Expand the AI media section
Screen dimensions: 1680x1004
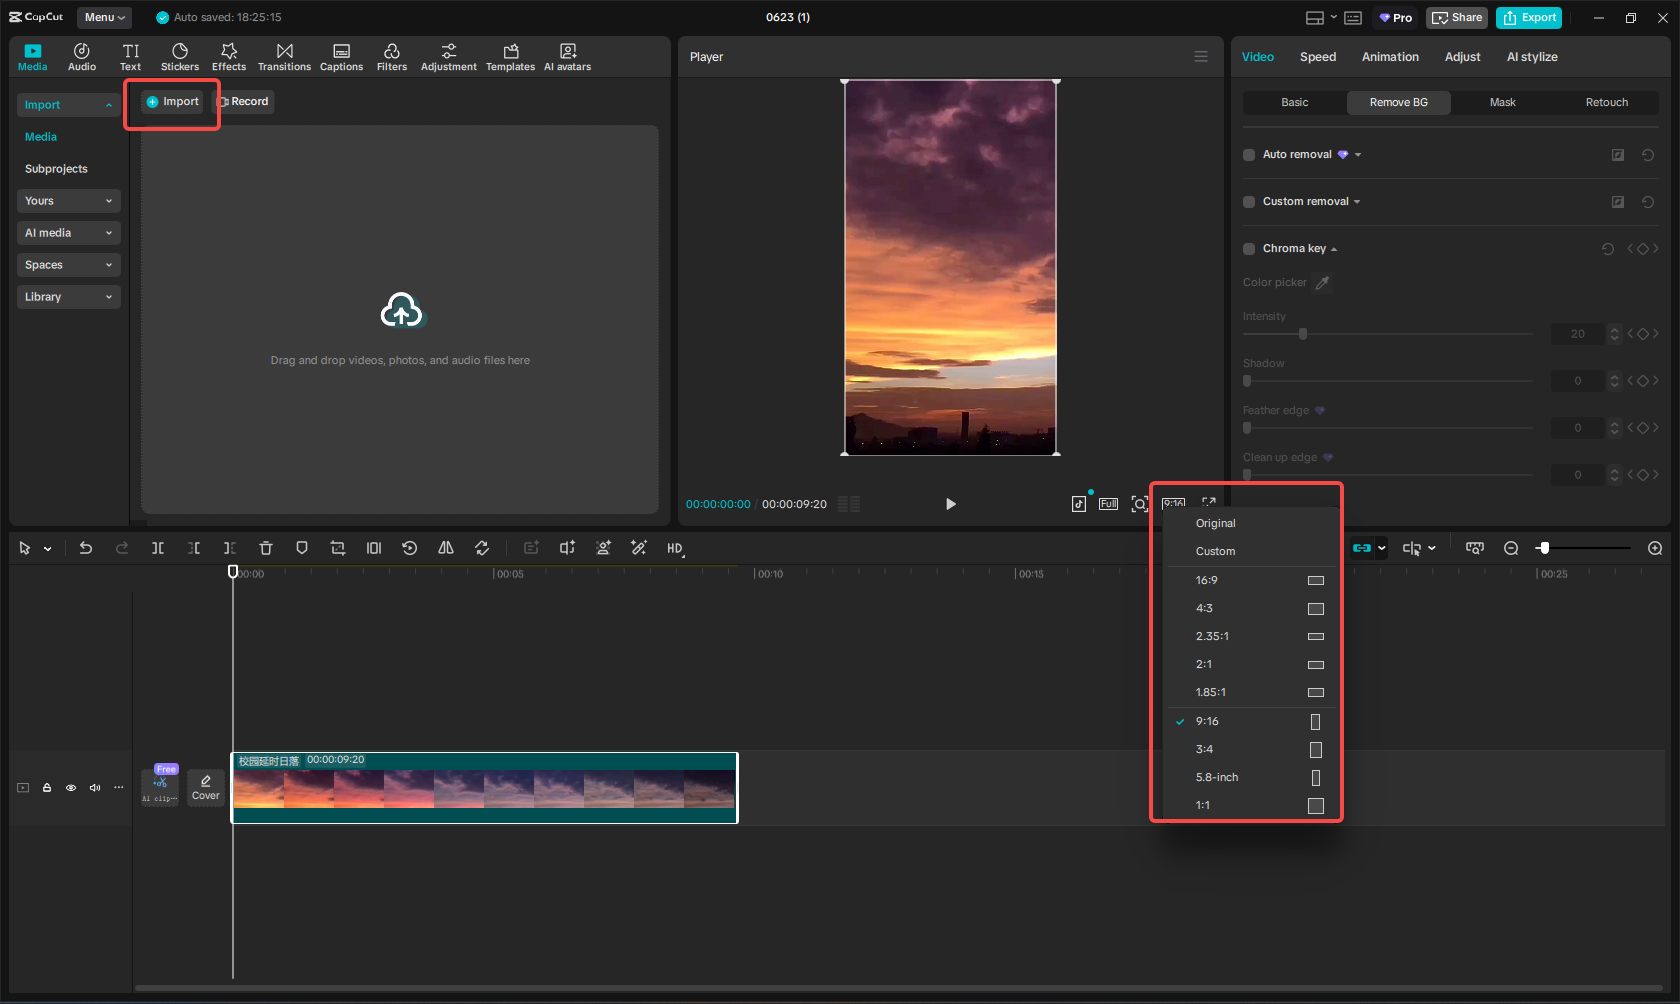click(68, 233)
